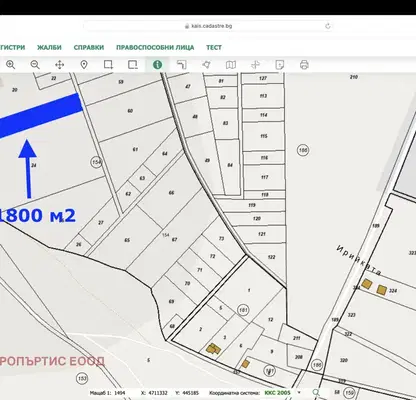
Task: Click the X coordinate value 4711332
Action: (158, 393)
